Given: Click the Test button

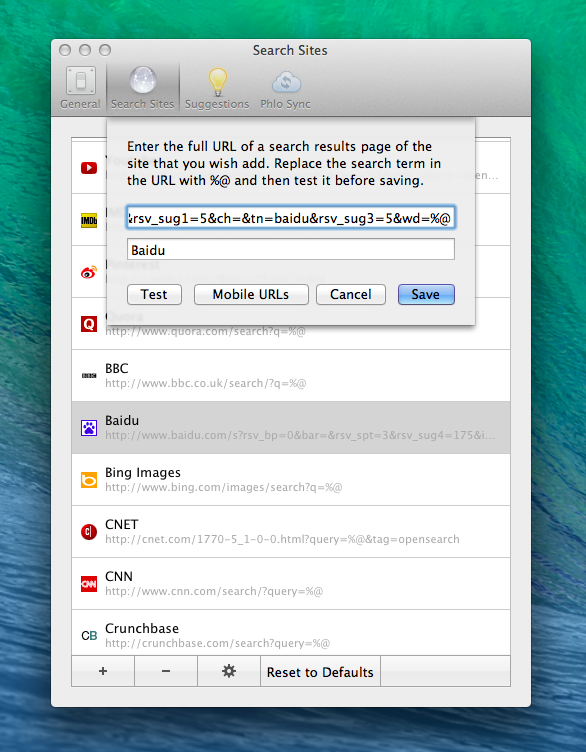Looking at the screenshot, I should (154, 294).
